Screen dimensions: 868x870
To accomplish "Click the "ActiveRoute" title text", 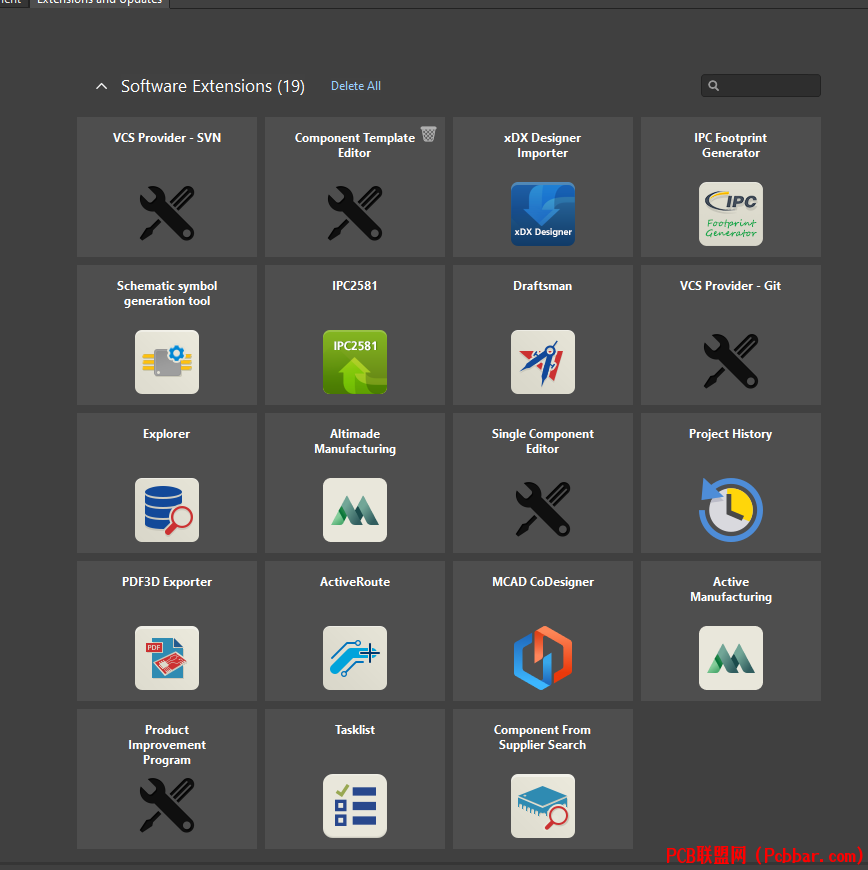I will pos(355,582).
